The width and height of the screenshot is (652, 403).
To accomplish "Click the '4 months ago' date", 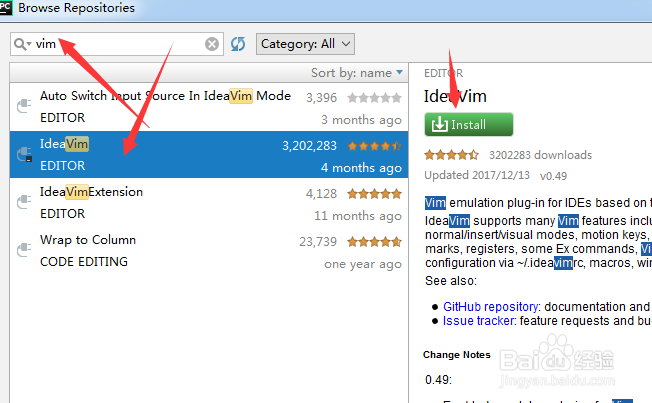I will tap(361, 168).
